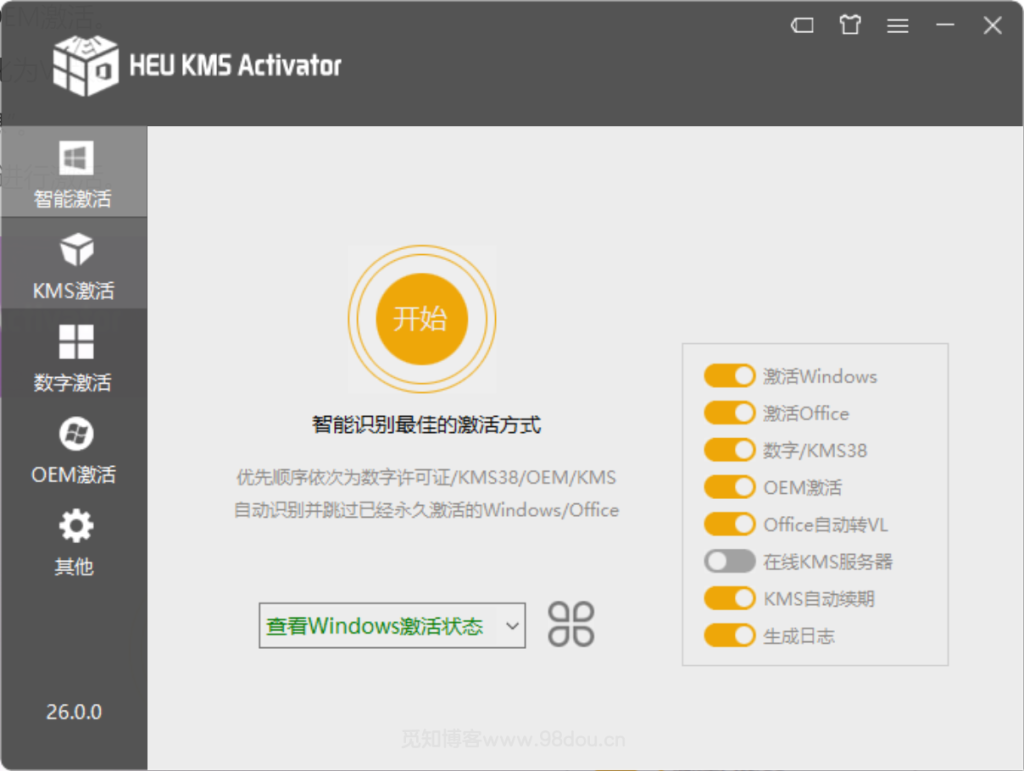Switch to 数字激活 mode

[74, 356]
